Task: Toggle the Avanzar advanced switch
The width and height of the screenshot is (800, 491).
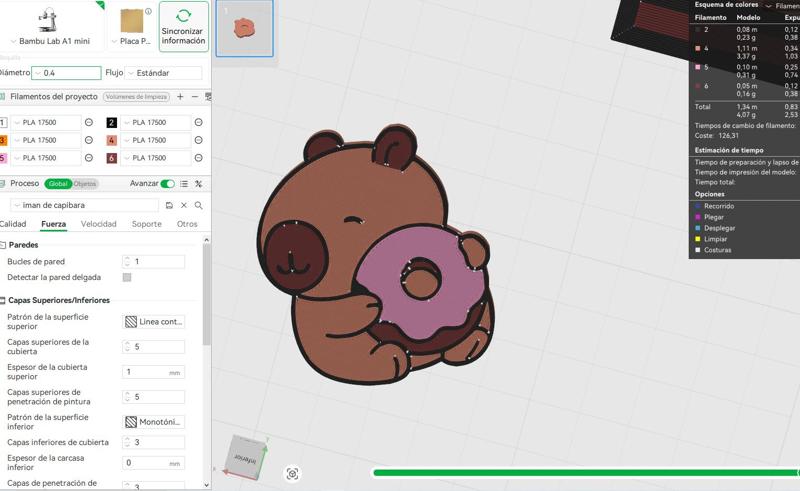Action: [x=167, y=184]
